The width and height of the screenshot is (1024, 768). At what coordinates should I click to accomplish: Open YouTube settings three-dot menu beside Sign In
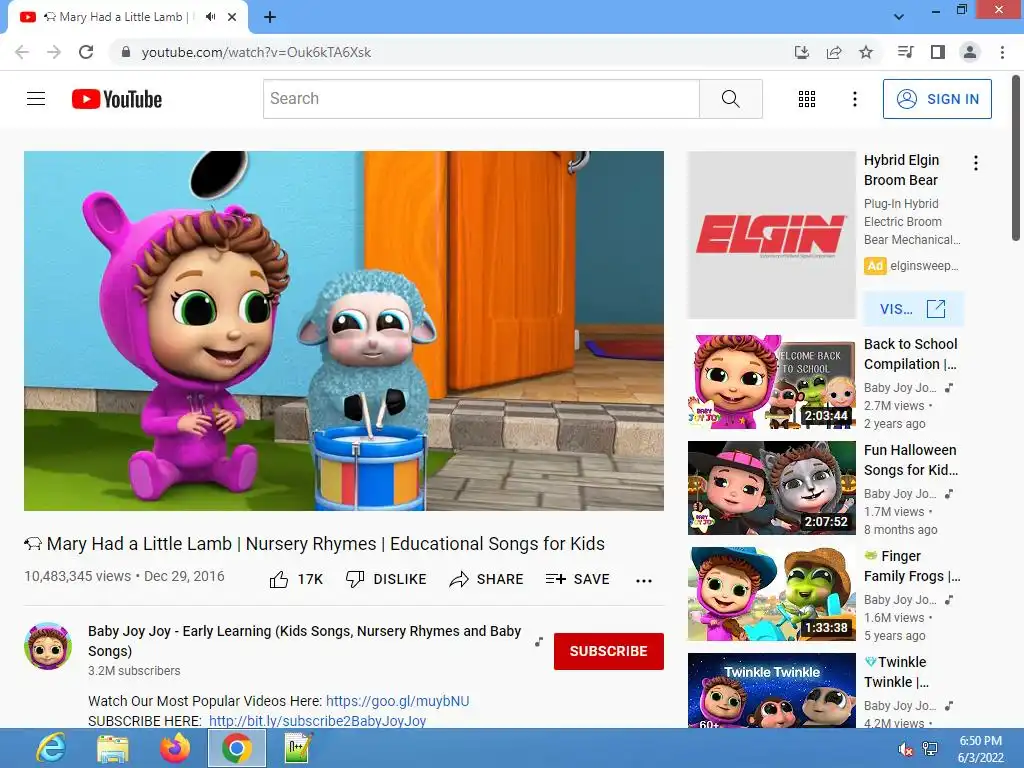click(854, 99)
